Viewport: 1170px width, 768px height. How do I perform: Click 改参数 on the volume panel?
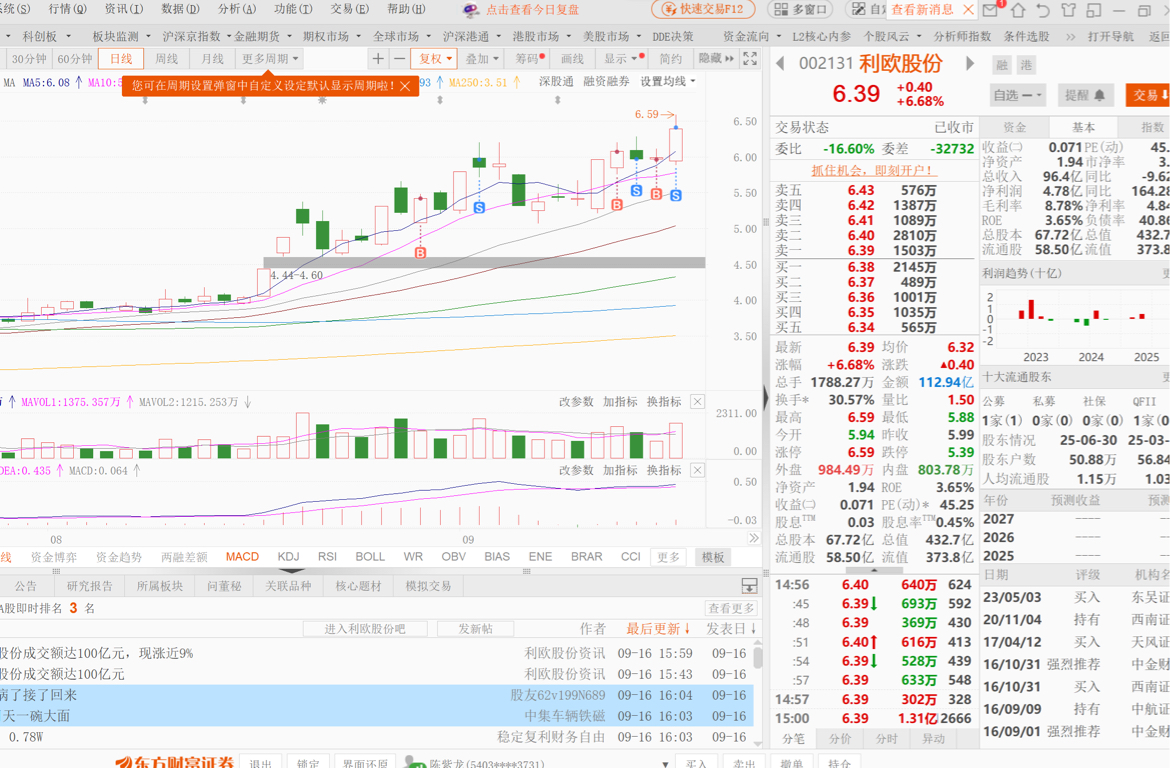coord(576,402)
